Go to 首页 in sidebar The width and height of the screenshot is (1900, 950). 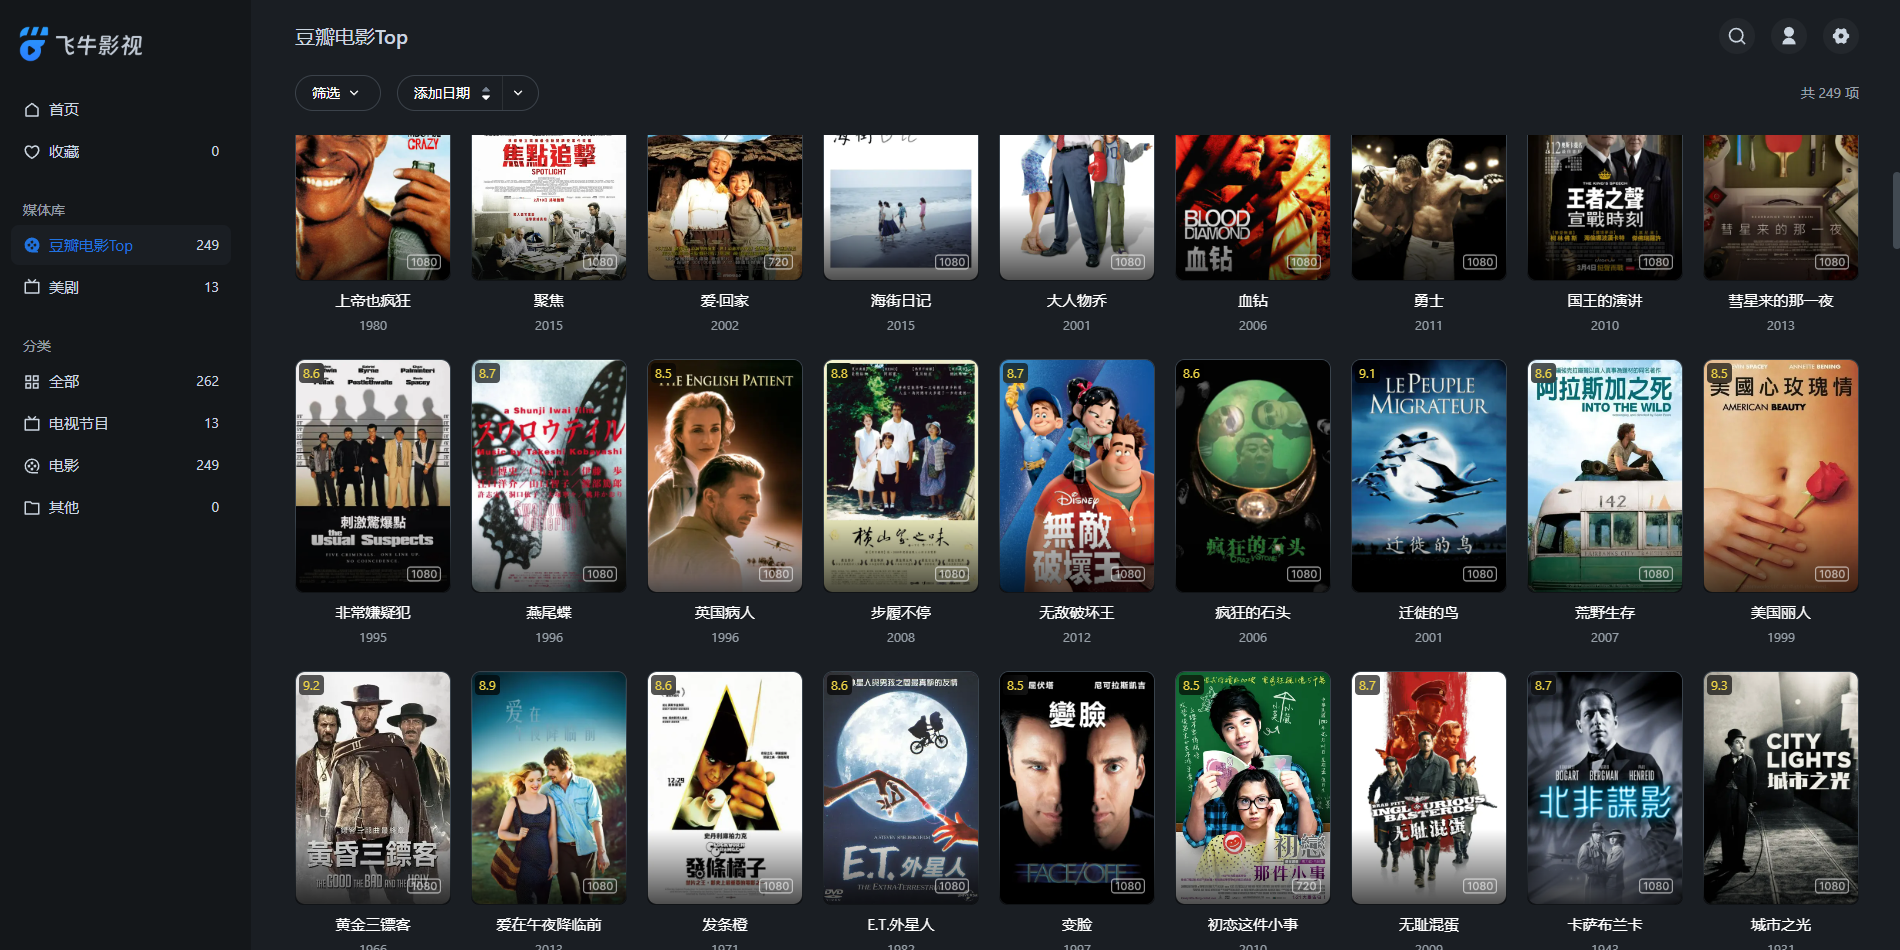tap(121, 110)
